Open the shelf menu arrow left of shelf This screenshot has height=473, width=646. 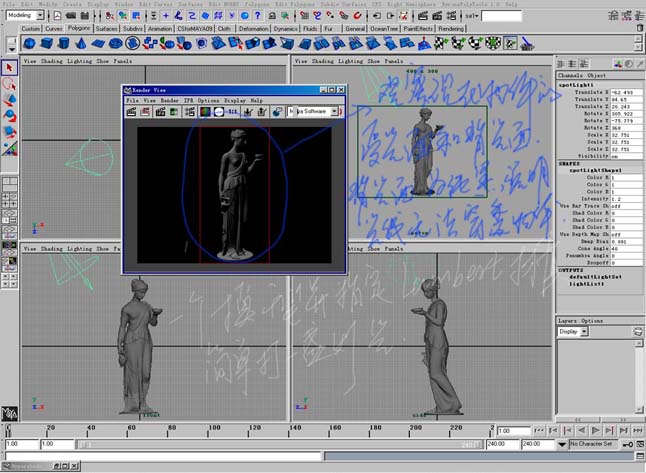[x=12, y=48]
